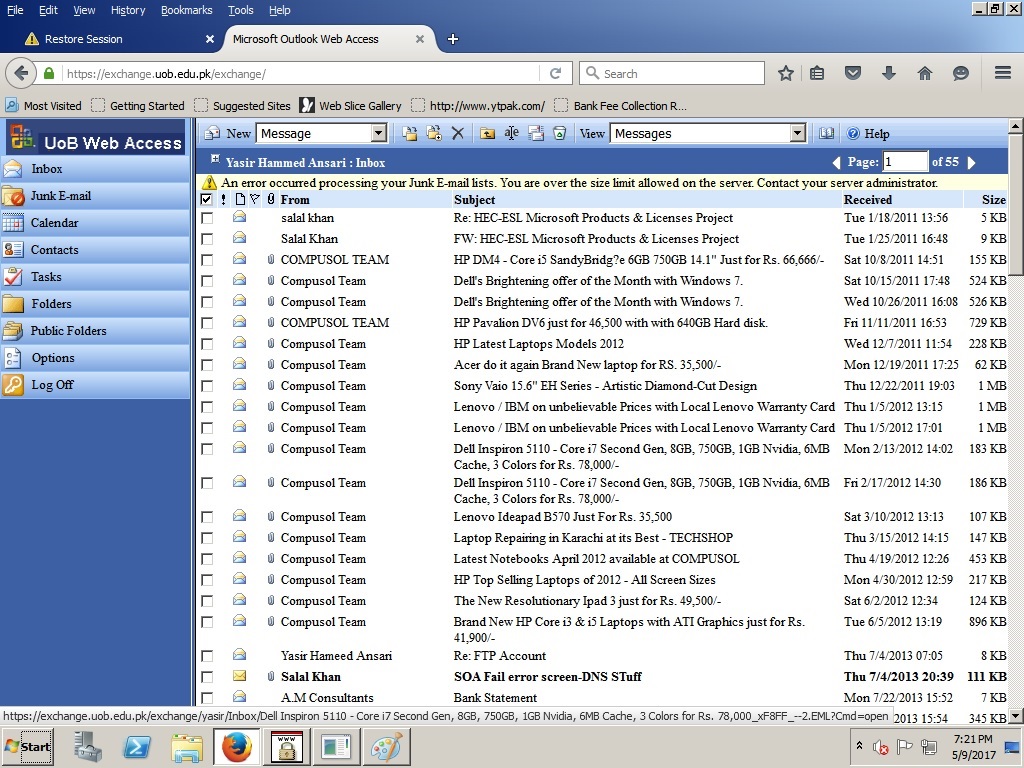
Task: Check the salal khan Re: HEC-ESL message
Action: click(207, 218)
